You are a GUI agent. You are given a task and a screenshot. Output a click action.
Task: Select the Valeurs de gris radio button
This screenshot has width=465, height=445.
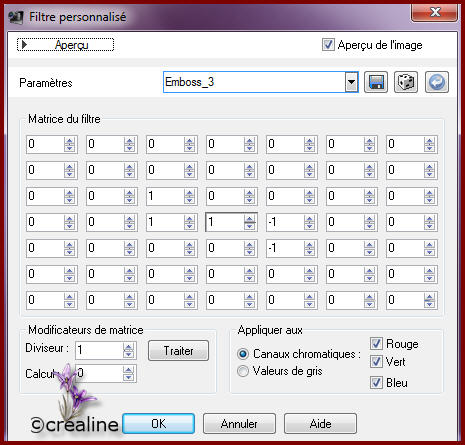coord(243,371)
